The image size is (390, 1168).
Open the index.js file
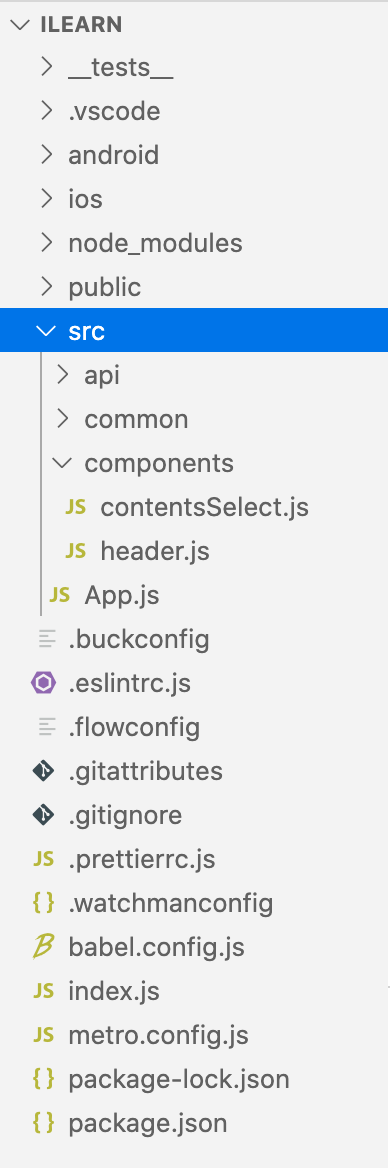[x=114, y=991]
